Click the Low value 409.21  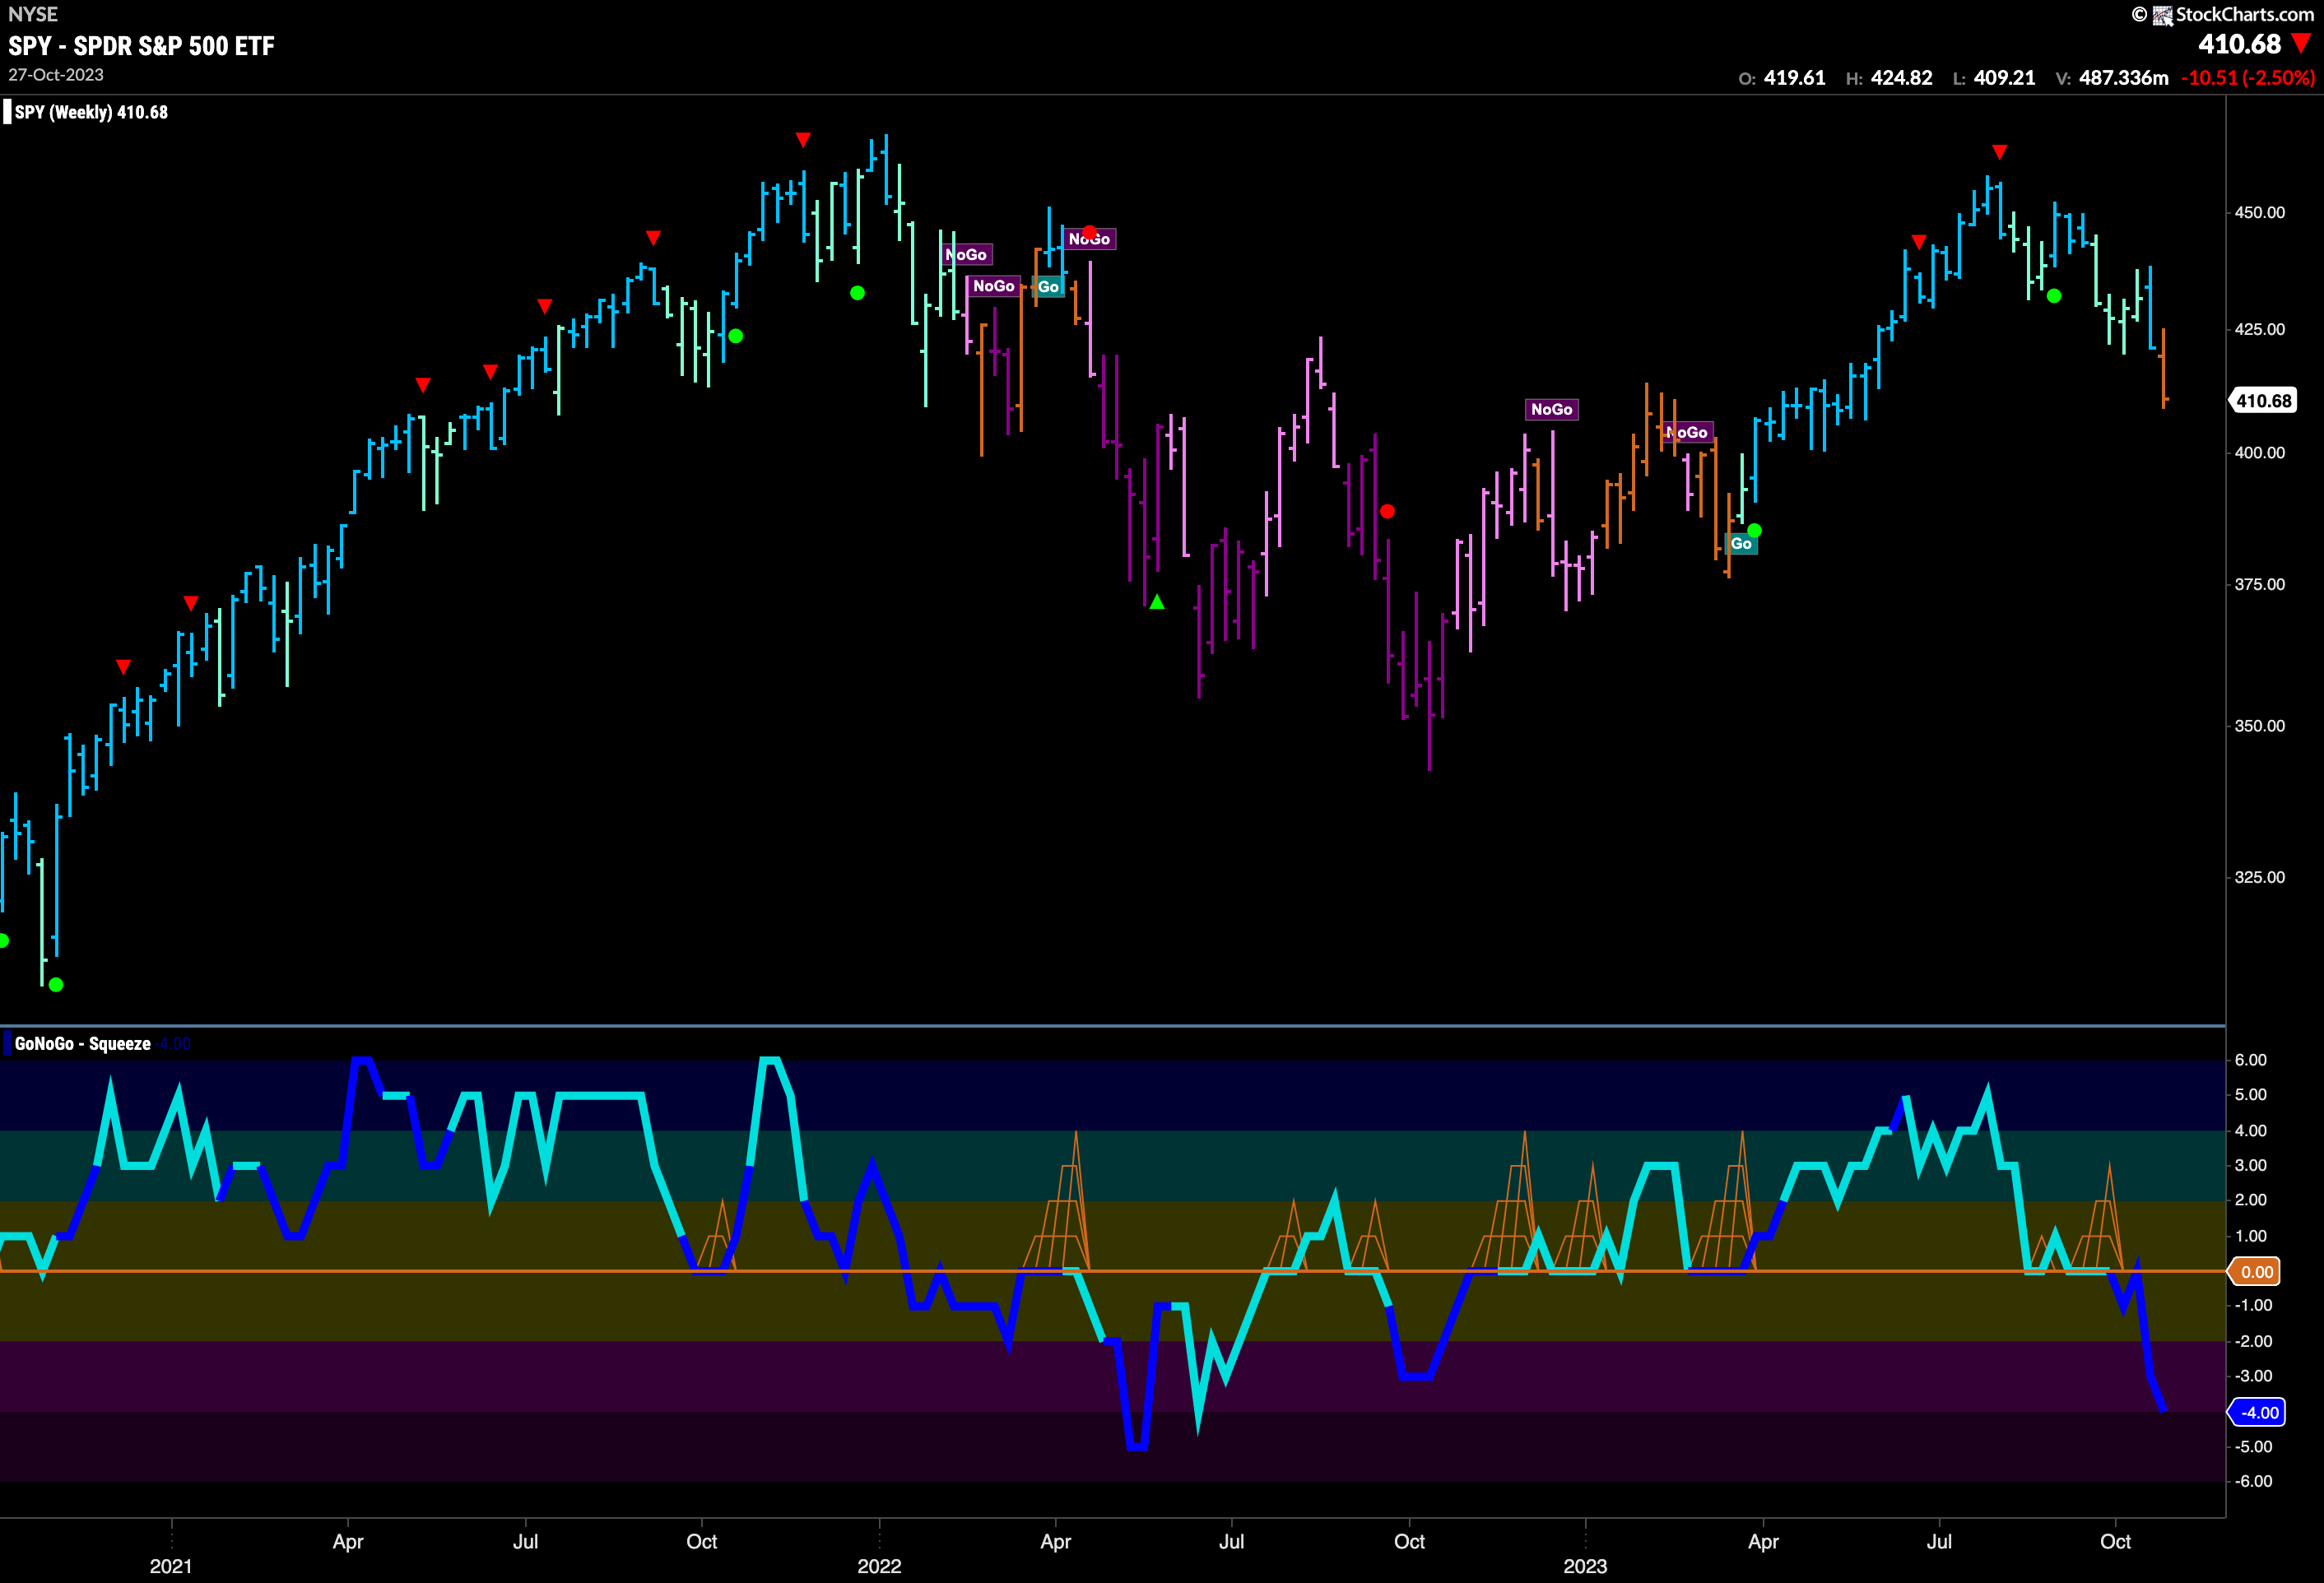(2004, 78)
